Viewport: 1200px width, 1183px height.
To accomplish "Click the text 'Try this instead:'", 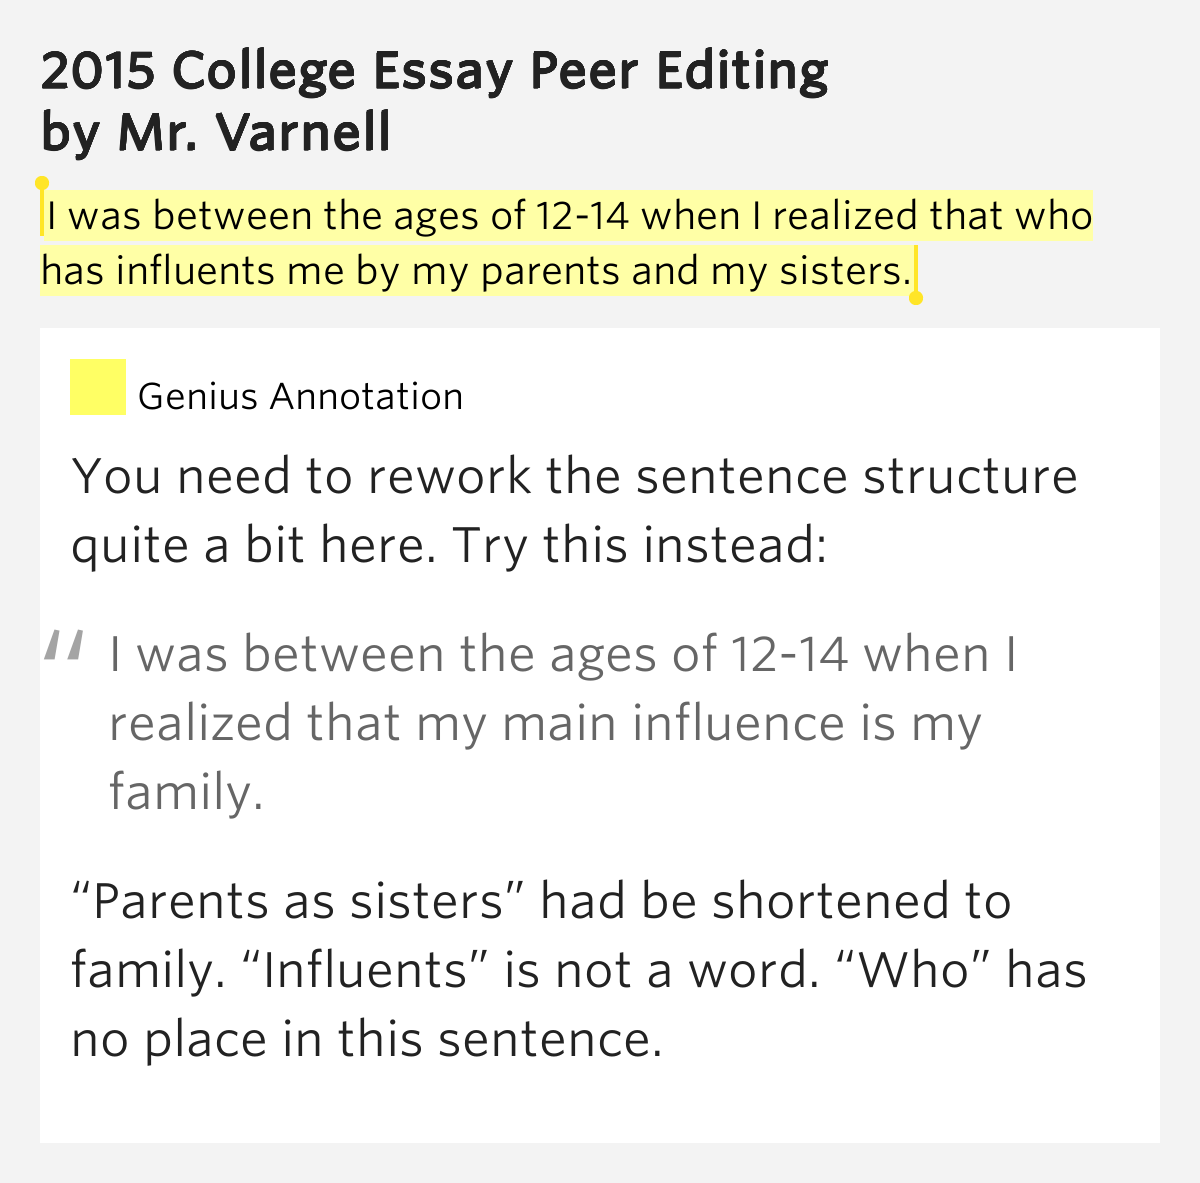I will (x=640, y=547).
